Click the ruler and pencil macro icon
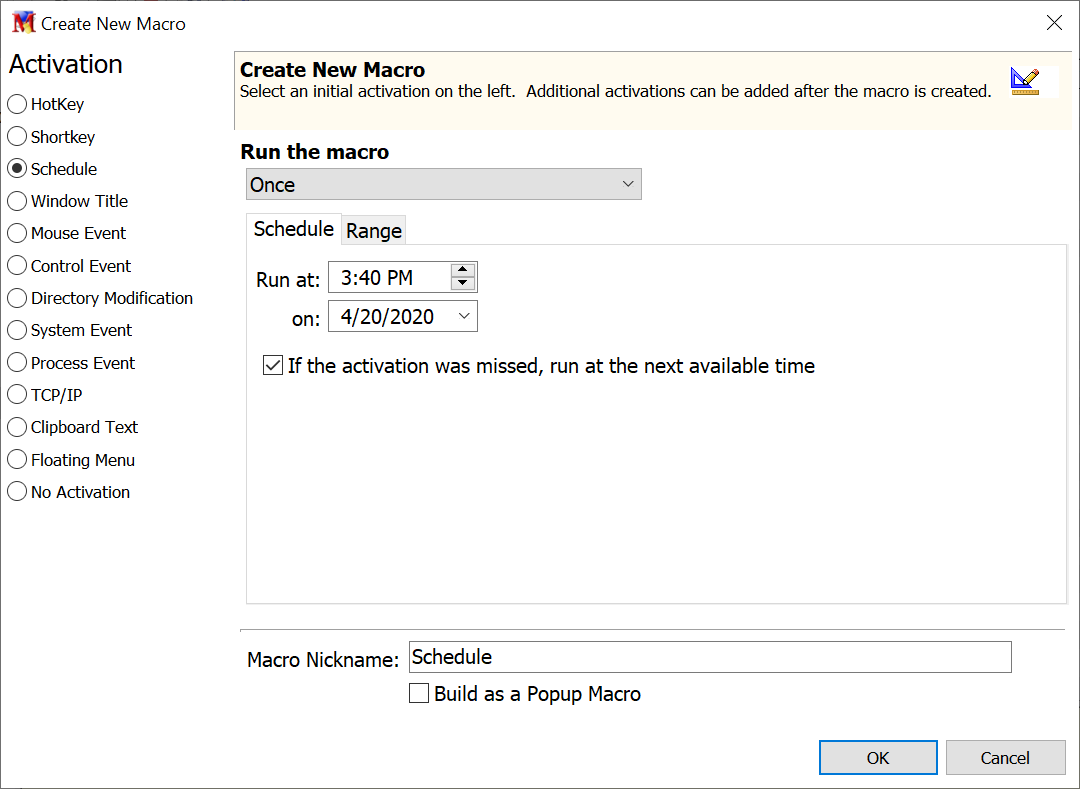The width and height of the screenshot is (1080, 789). coord(1024,81)
